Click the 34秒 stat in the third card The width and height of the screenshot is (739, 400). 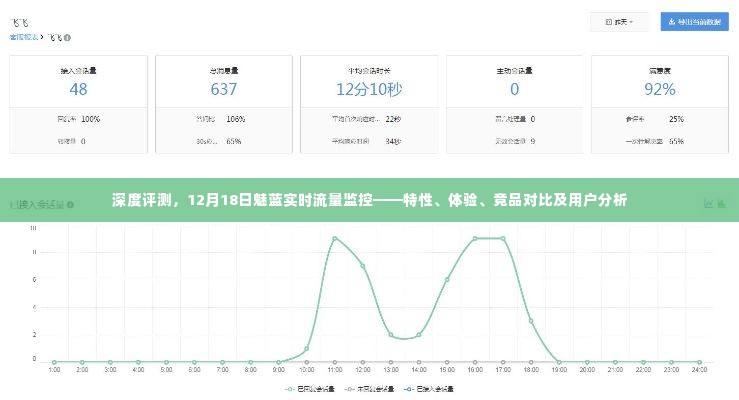pyautogui.click(x=393, y=141)
